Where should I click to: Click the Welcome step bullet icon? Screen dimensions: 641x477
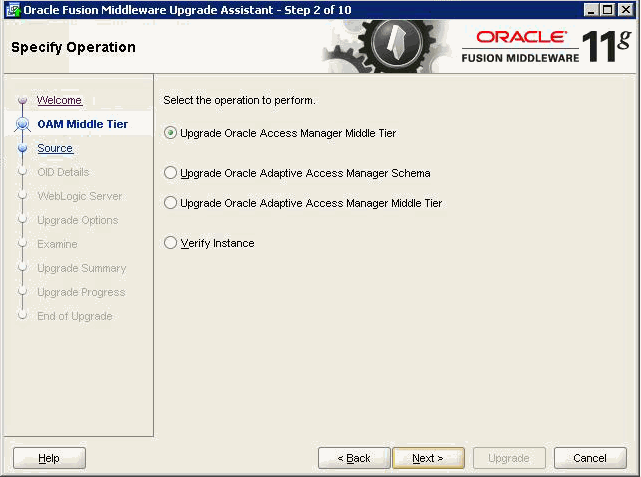point(22,100)
